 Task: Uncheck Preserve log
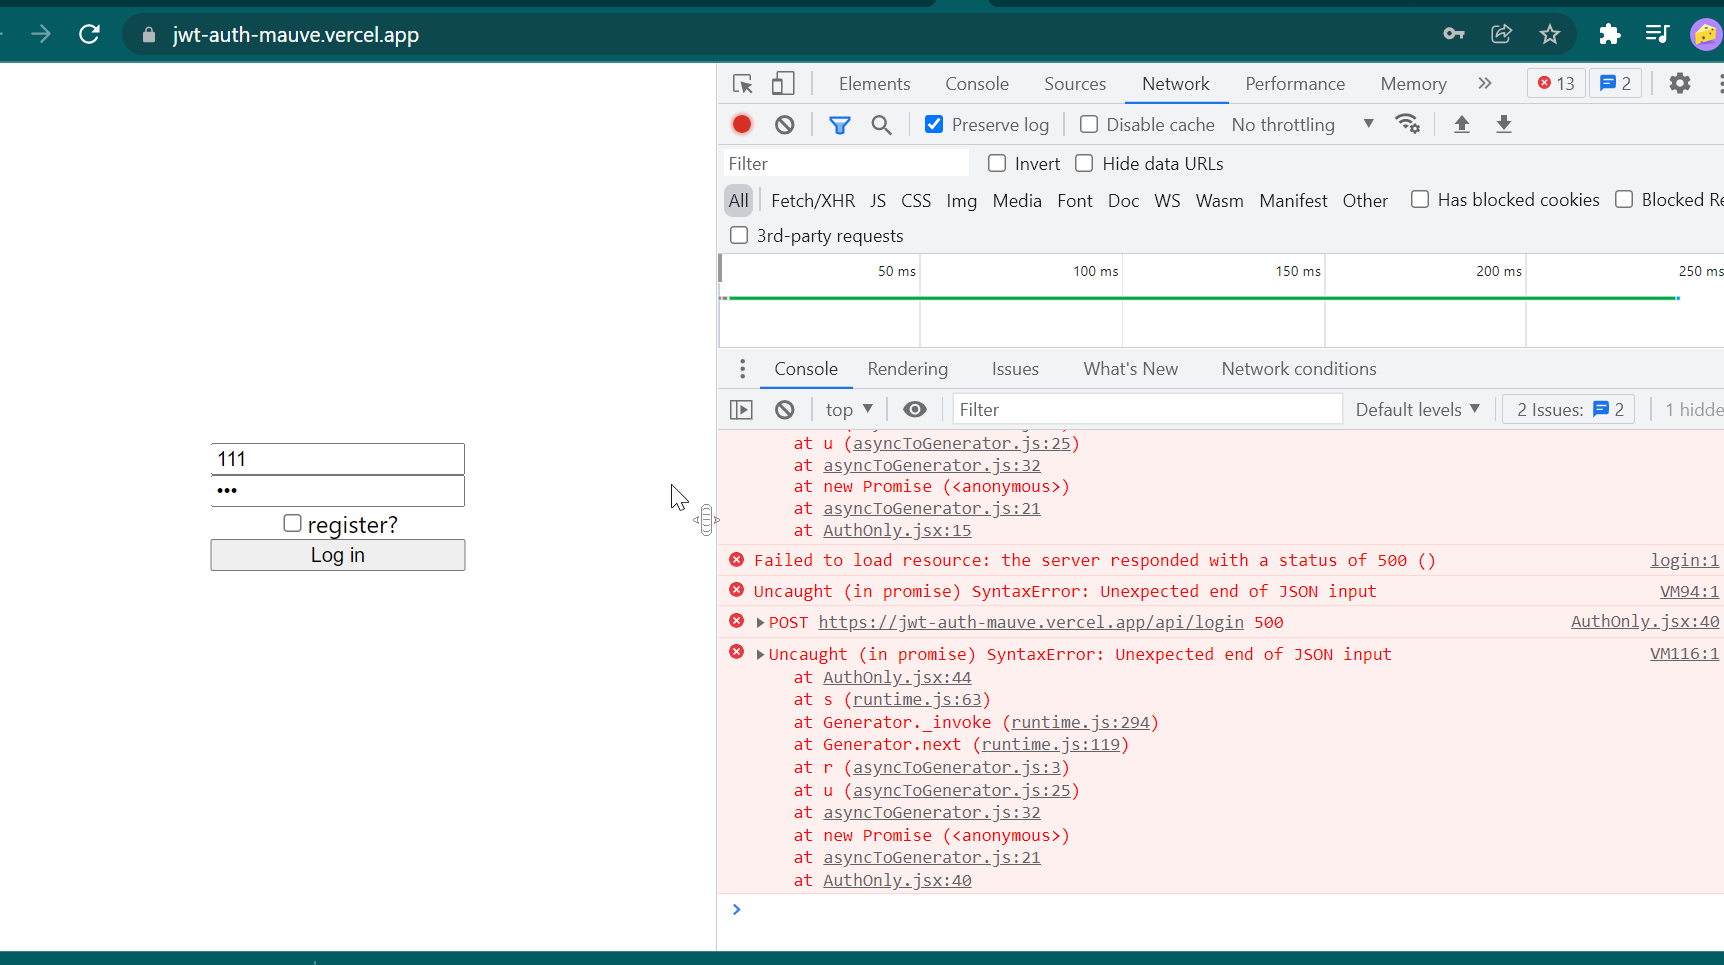point(934,124)
